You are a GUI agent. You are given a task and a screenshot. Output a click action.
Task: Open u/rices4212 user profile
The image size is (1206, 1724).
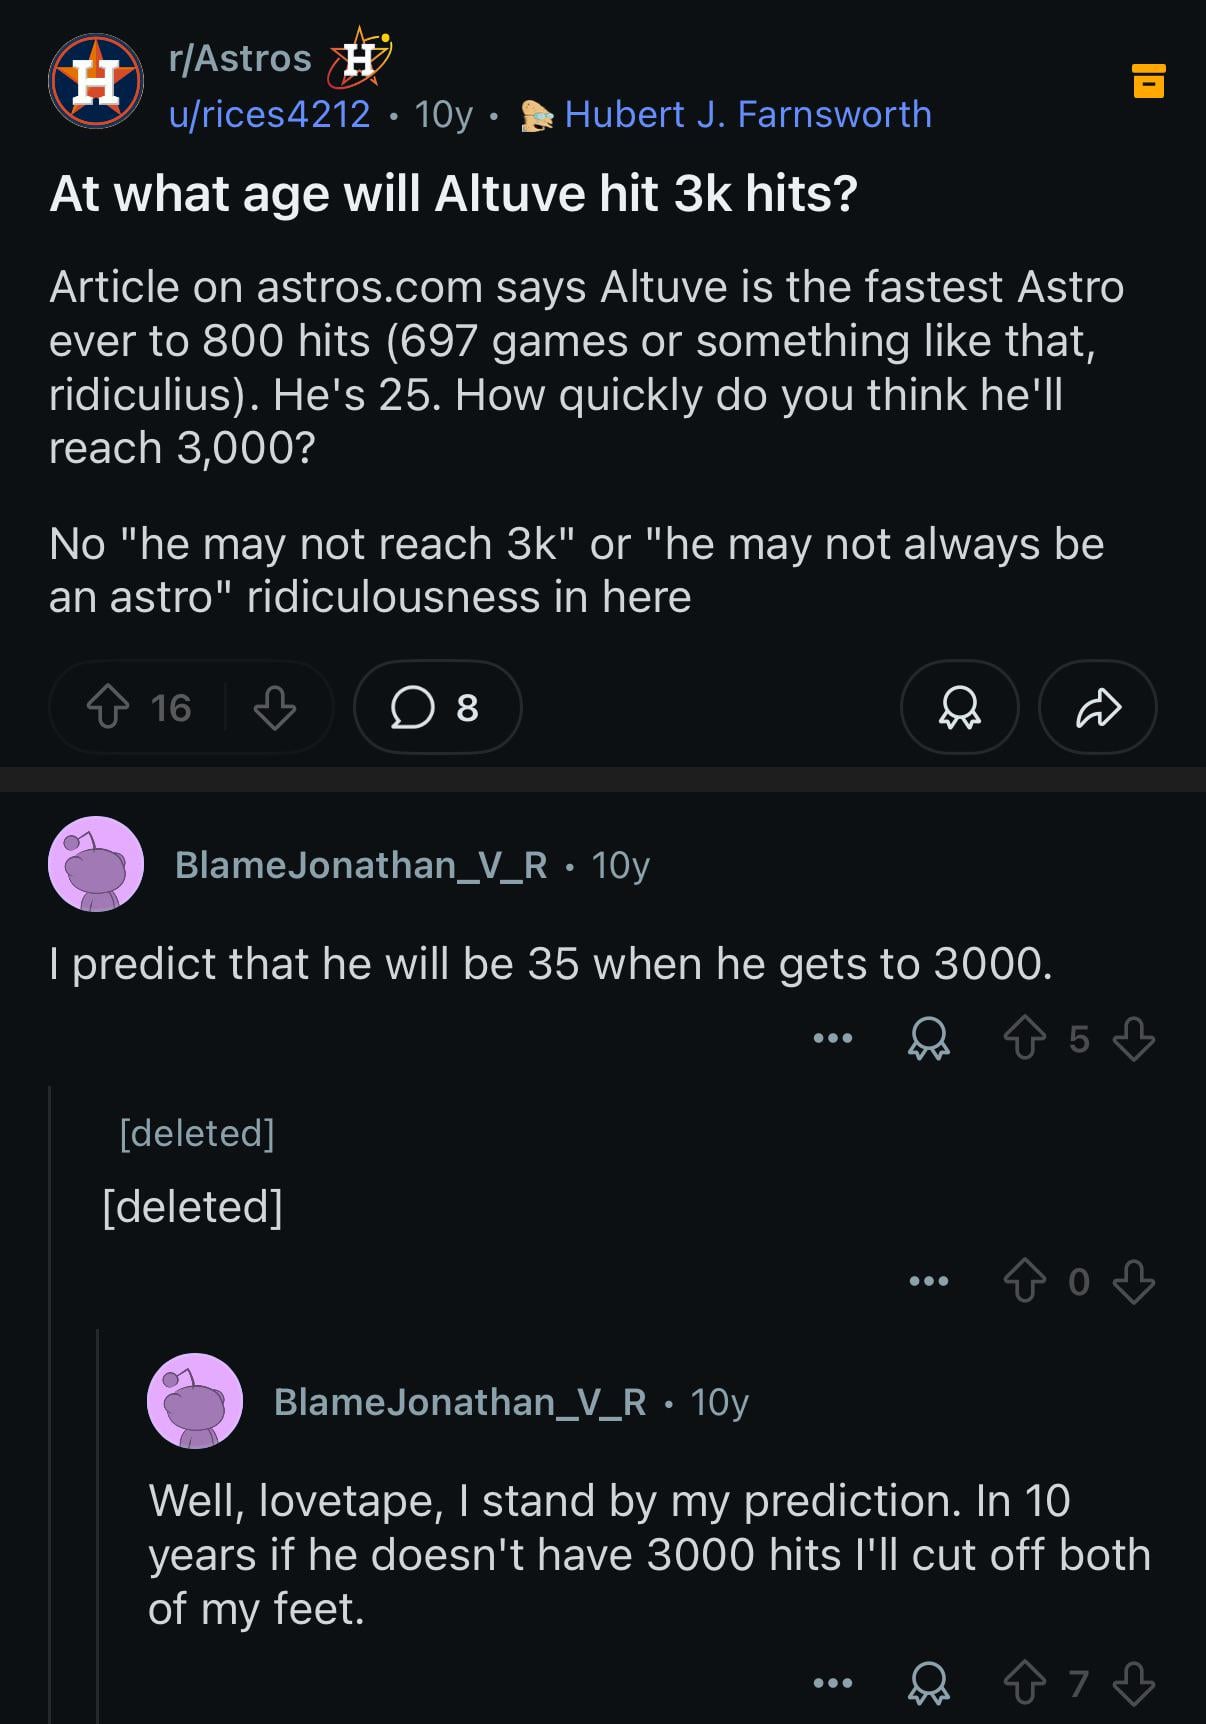269,115
